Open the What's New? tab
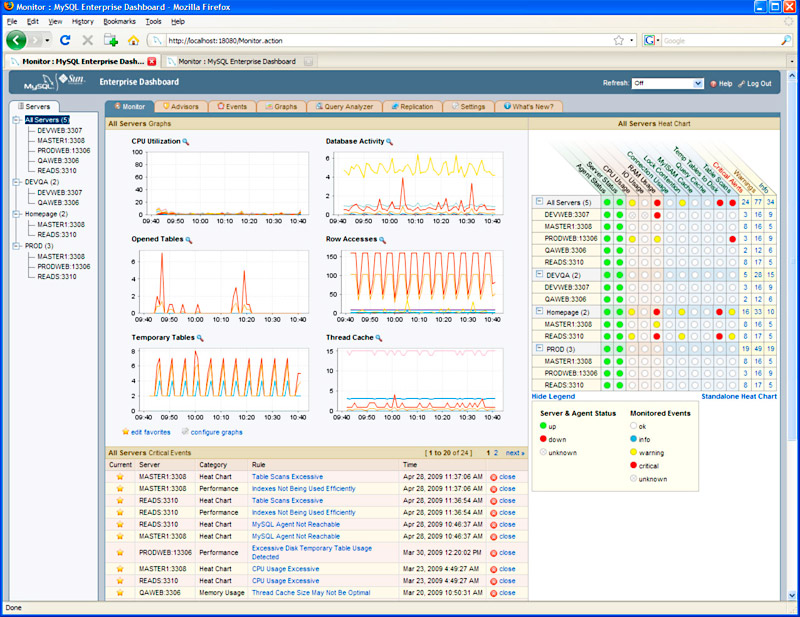This screenshot has height=617, width=800. [x=529, y=106]
